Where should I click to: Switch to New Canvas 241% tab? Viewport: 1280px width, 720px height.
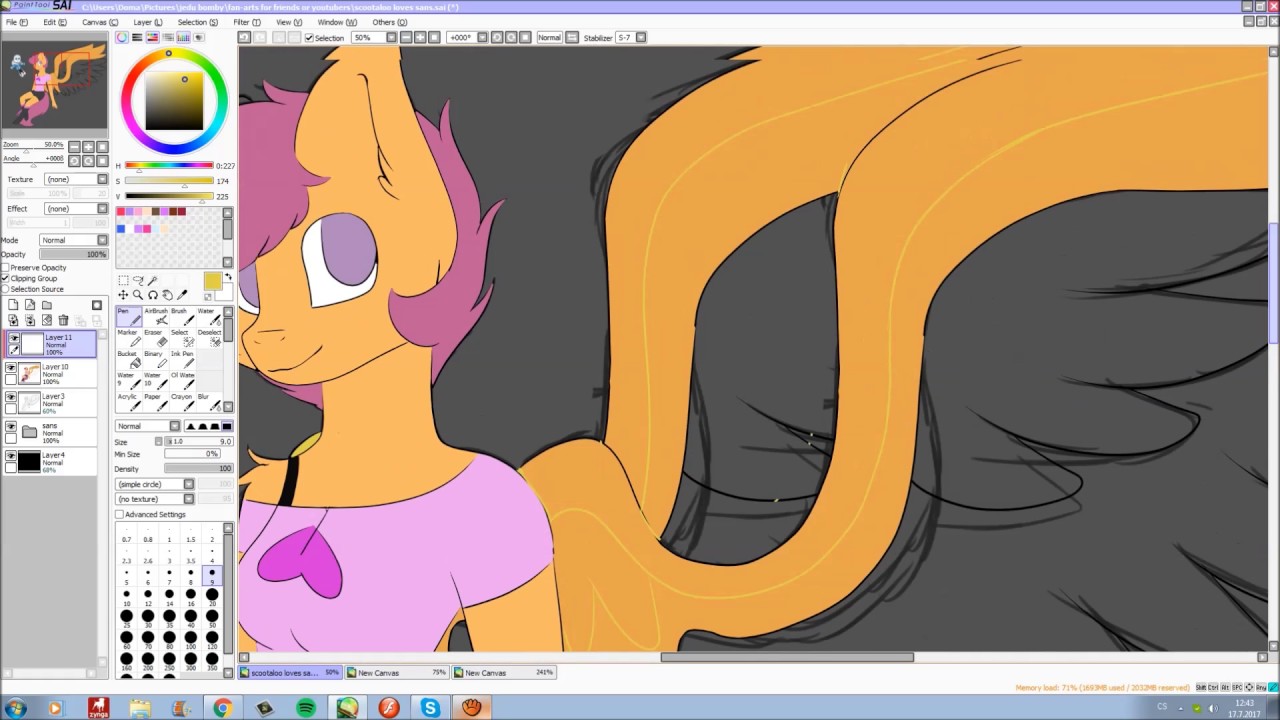(503, 673)
